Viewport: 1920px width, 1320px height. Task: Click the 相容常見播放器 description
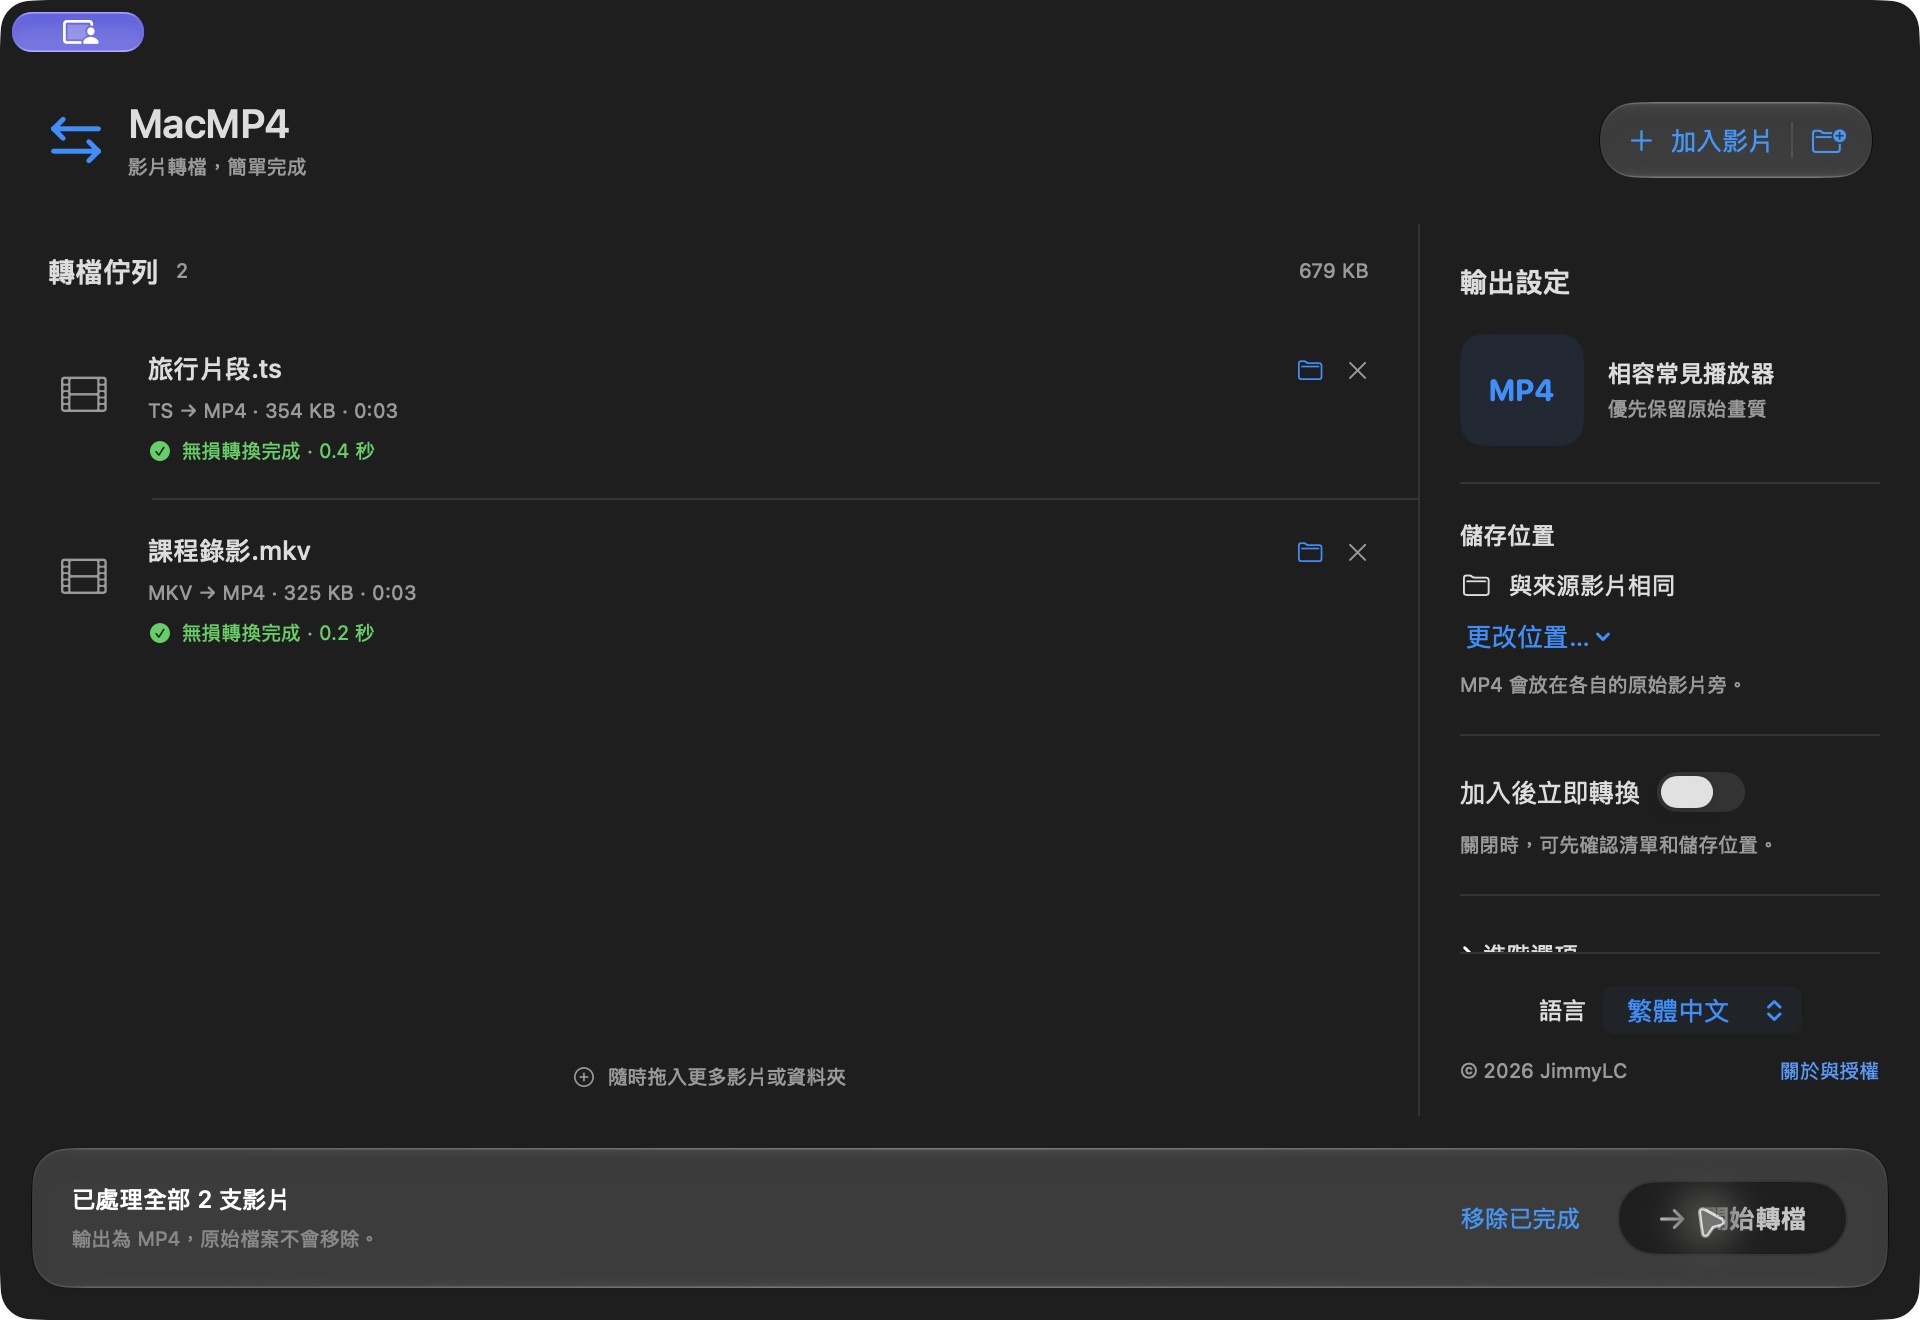[1691, 374]
